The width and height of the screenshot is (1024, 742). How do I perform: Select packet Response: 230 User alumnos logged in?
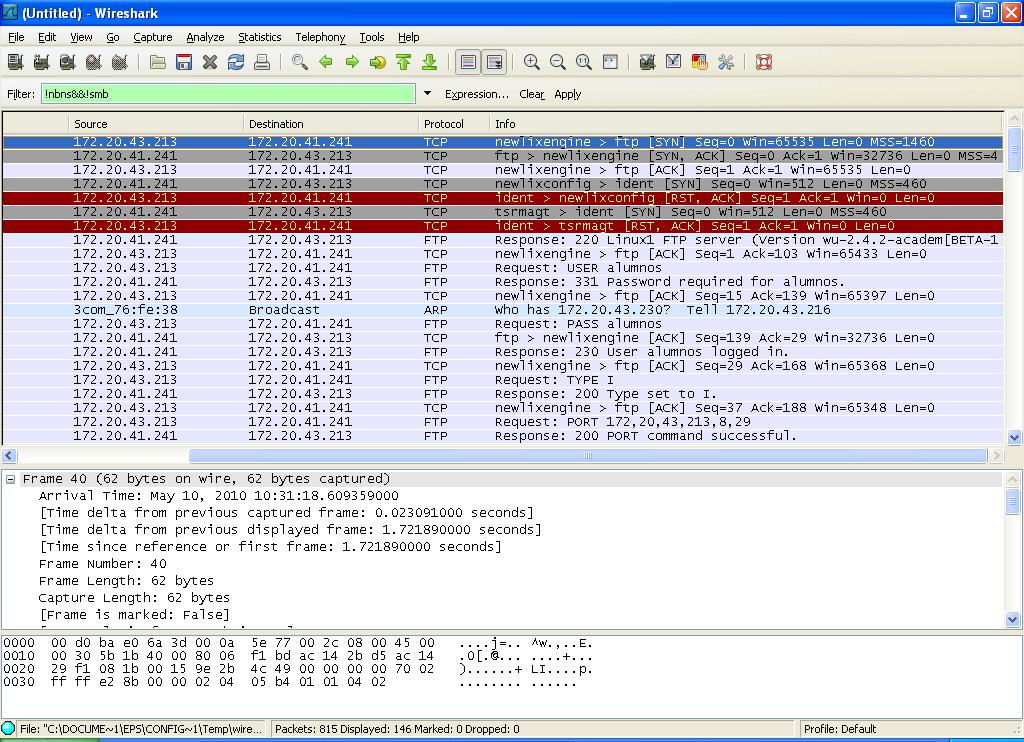[503, 351]
